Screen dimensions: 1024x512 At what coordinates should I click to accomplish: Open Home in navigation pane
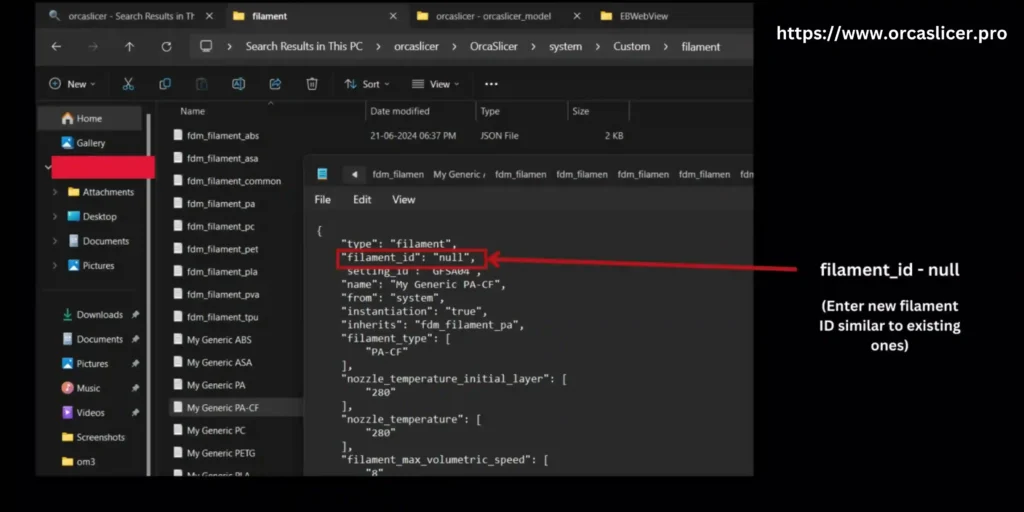click(x=89, y=118)
